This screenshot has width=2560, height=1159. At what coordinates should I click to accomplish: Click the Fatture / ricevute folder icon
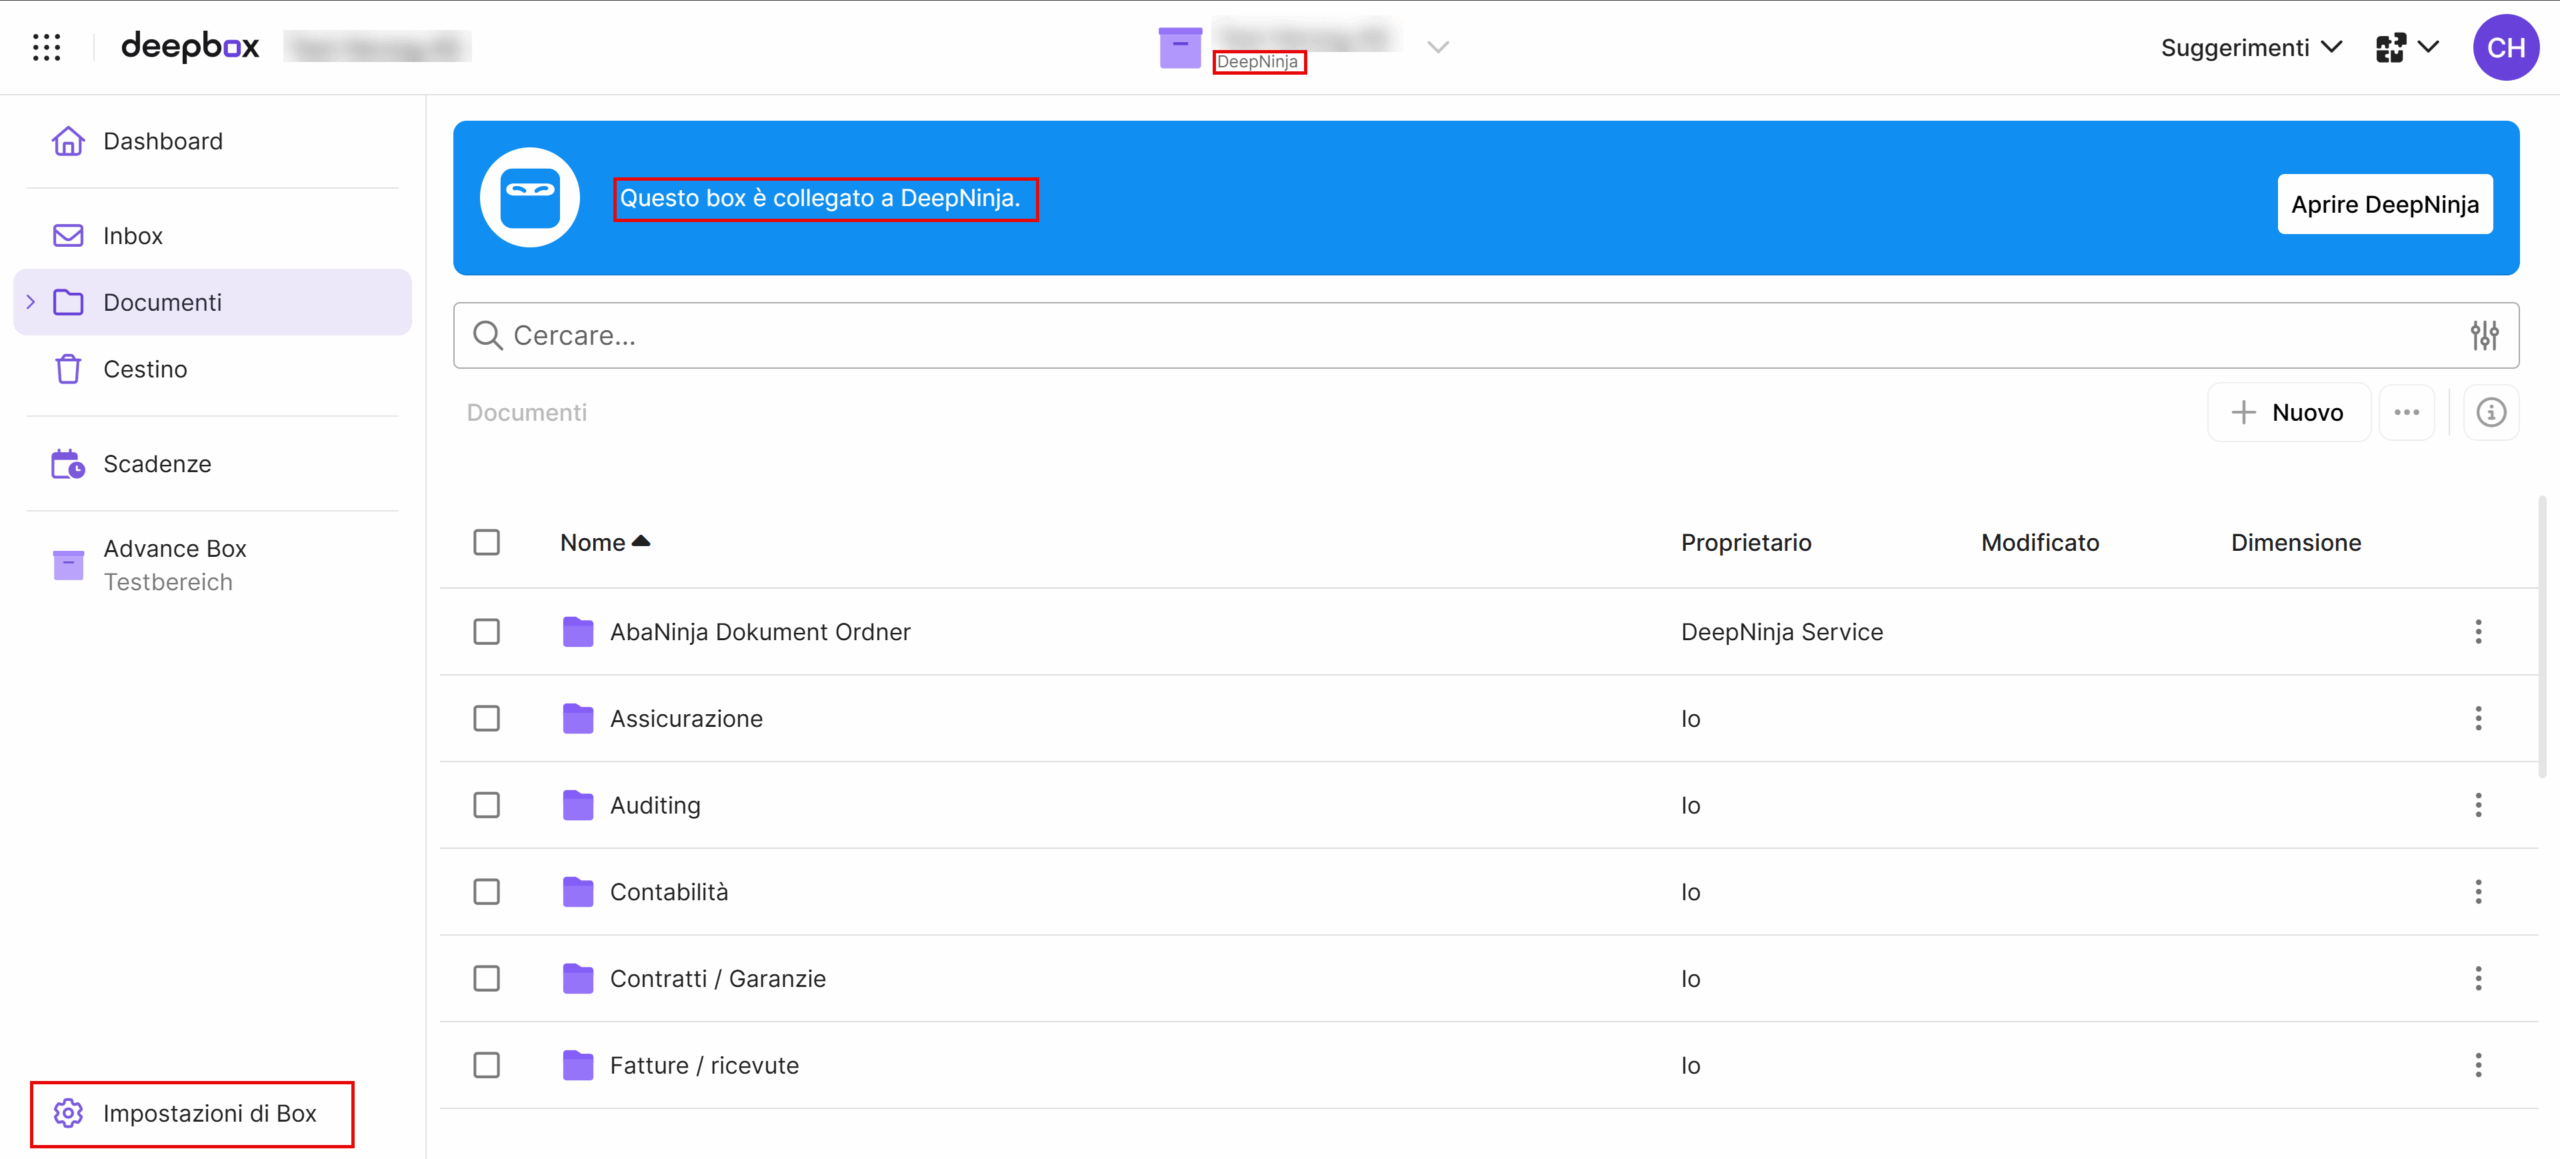[x=578, y=1065]
